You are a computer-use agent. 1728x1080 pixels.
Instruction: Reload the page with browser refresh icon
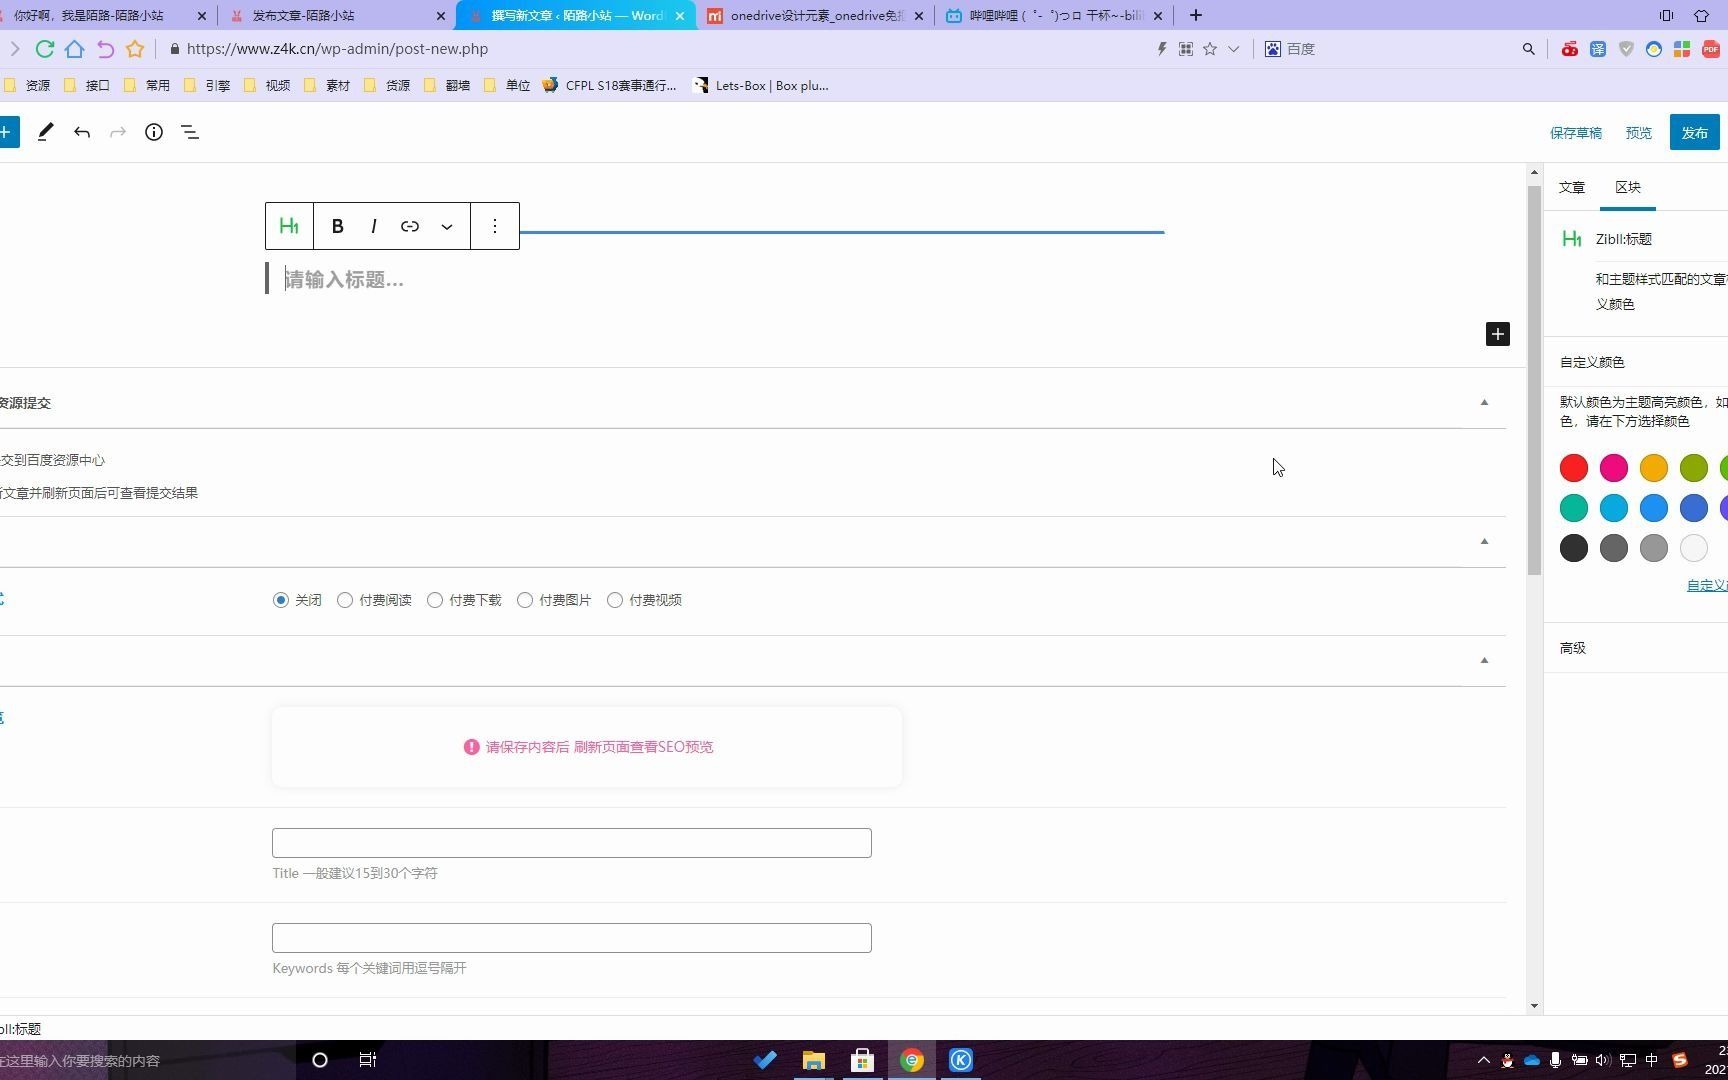point(44,49)
